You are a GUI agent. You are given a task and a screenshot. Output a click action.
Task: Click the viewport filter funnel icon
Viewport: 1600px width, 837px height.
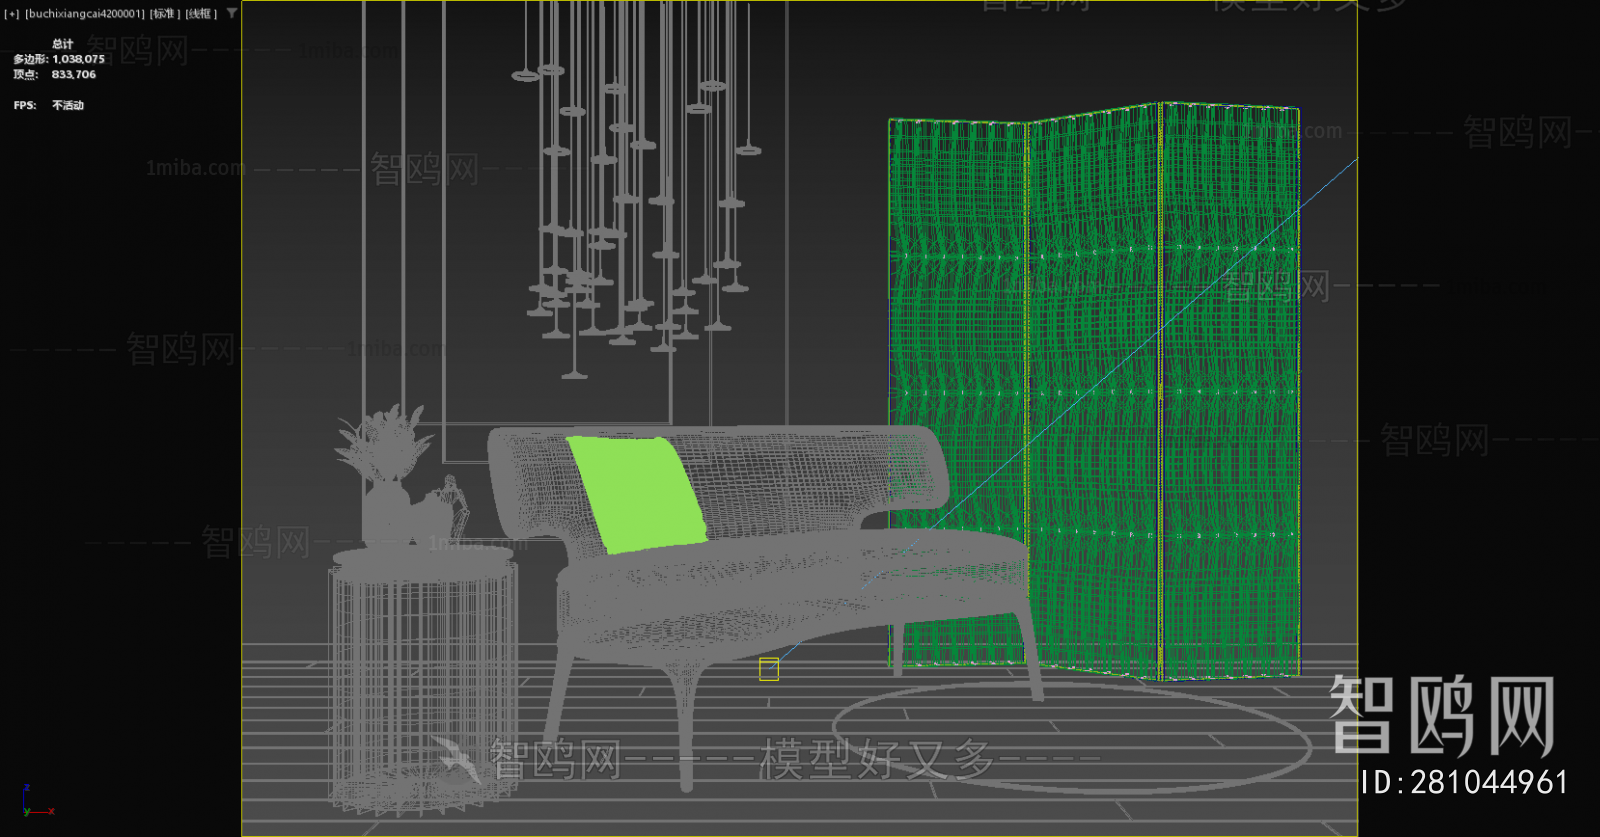(x=232, y=13)
